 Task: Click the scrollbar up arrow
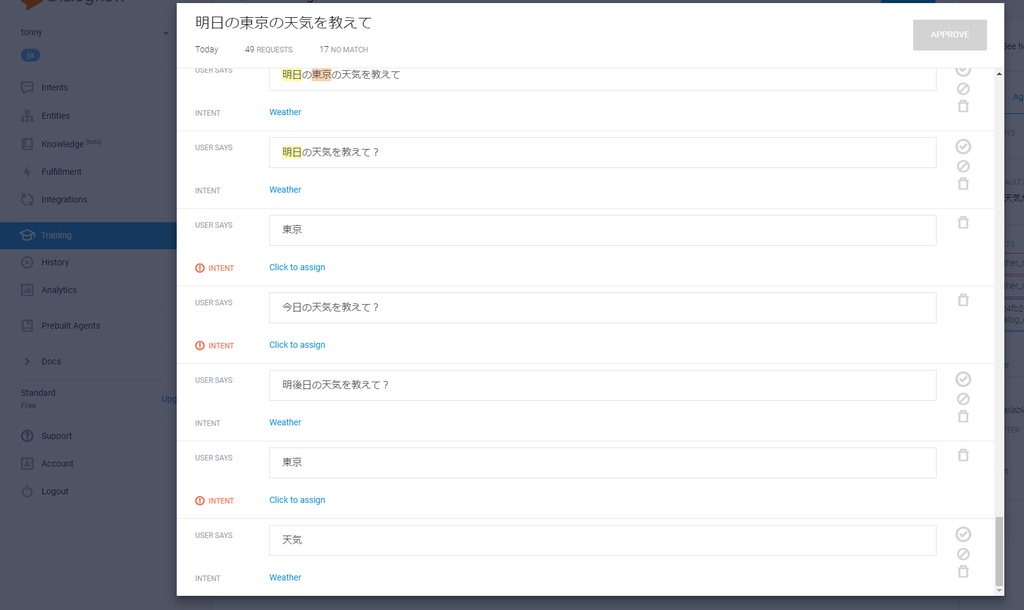coord(999,74)
